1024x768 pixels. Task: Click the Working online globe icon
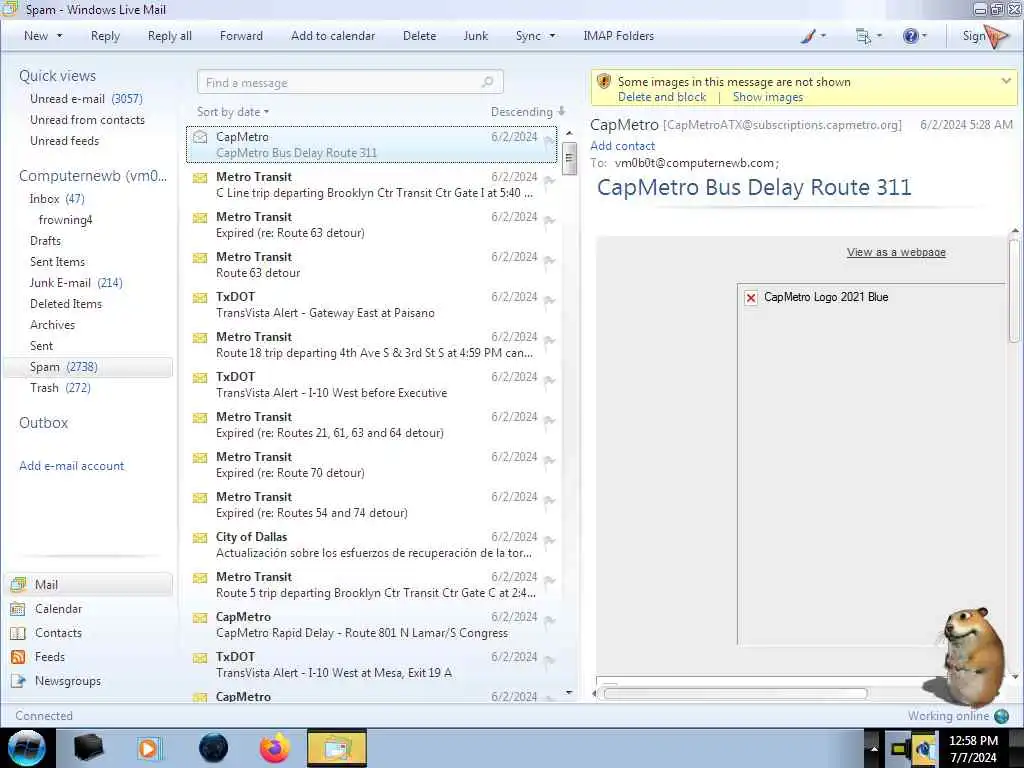tap(1001, 716)
